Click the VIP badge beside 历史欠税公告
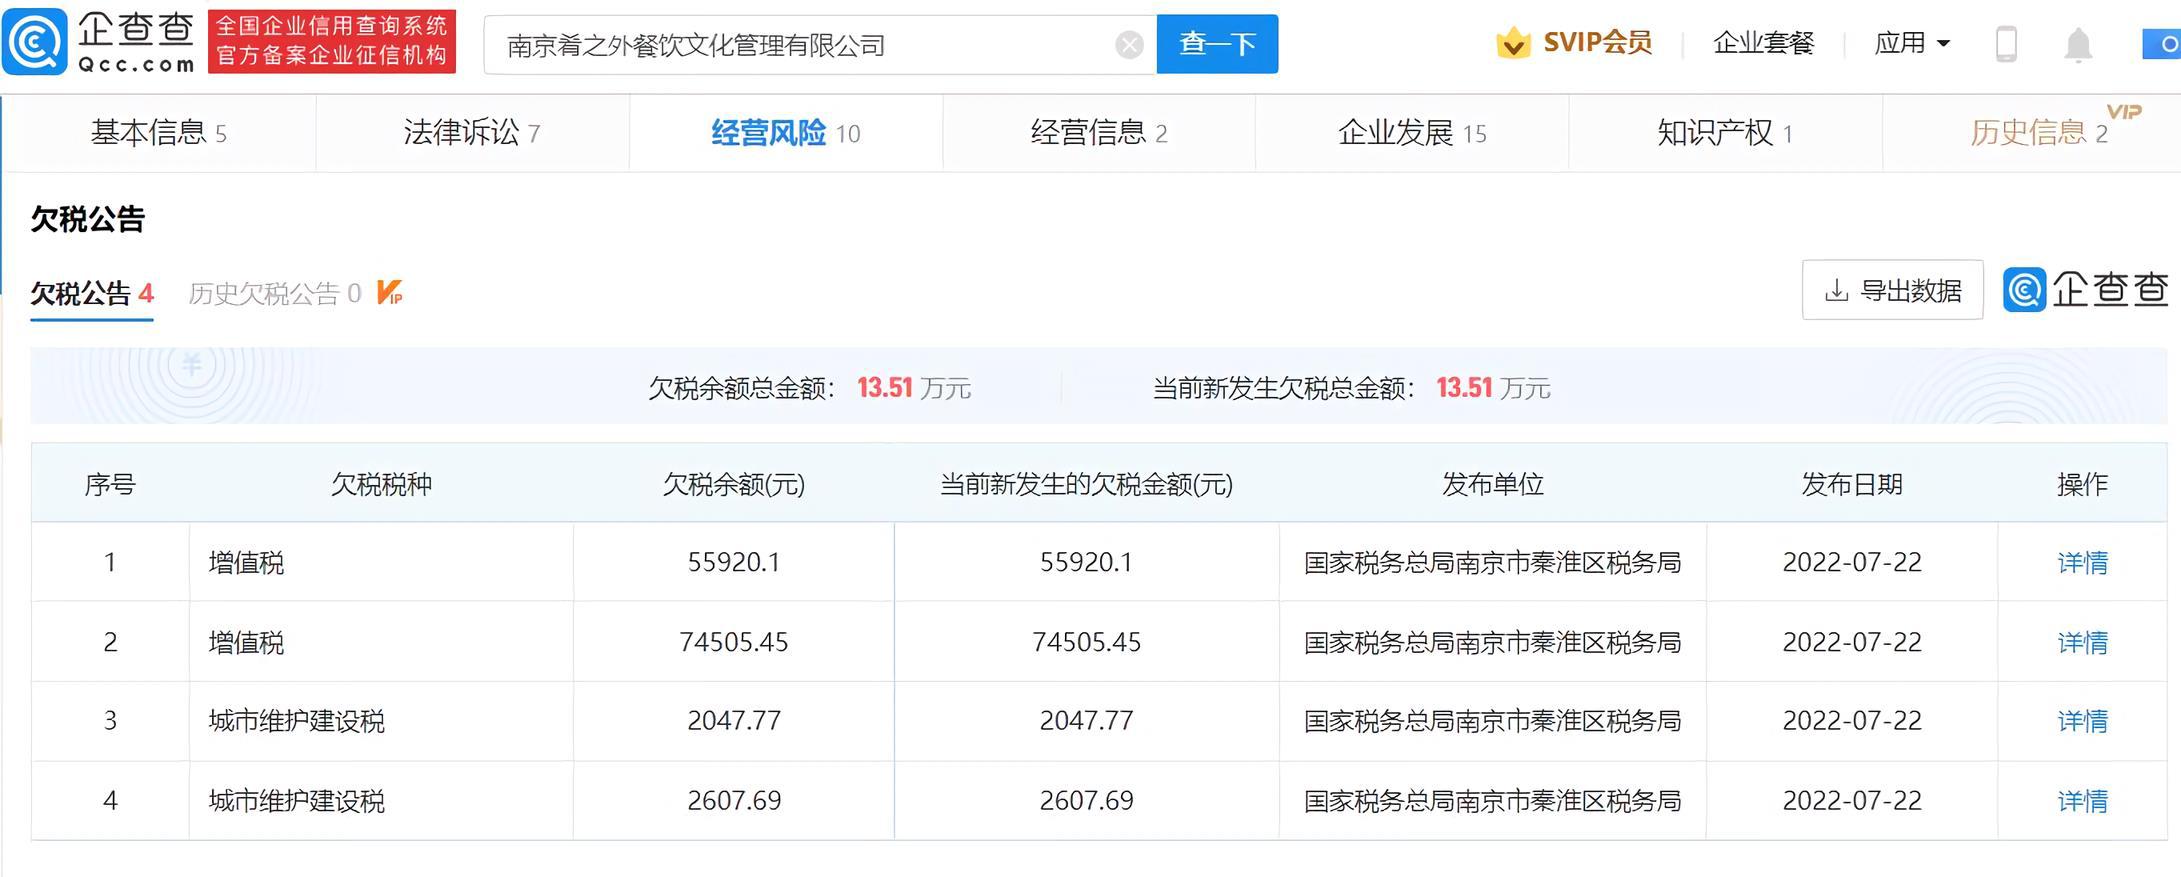This screenshot has height=877, width=2181. click(389, 292)
